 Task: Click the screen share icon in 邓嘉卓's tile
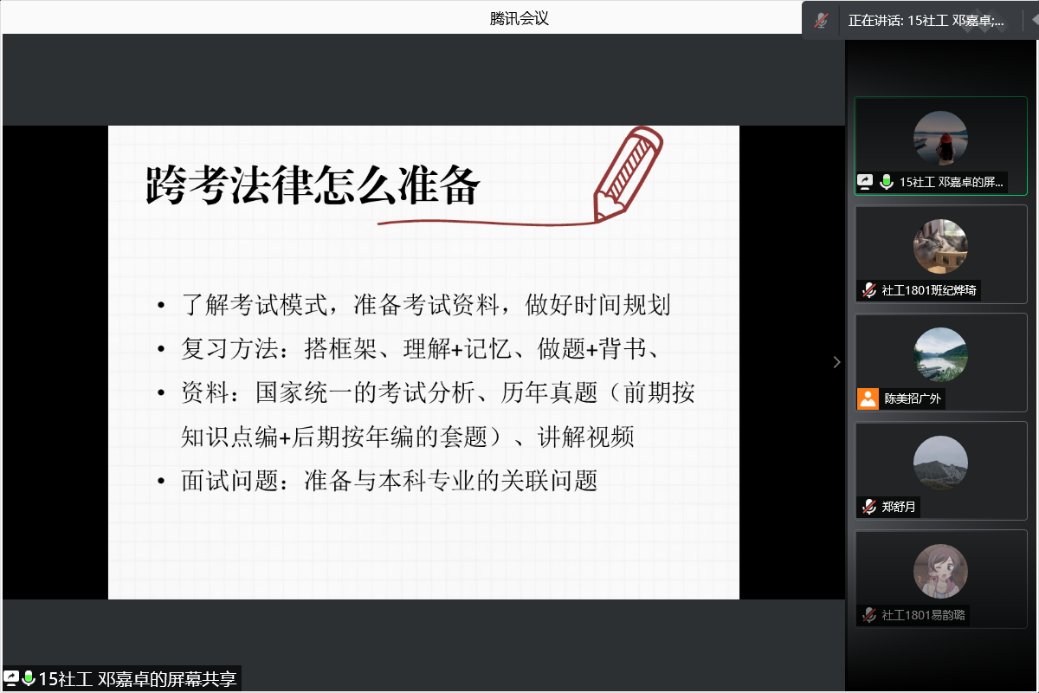click(866, 182)
